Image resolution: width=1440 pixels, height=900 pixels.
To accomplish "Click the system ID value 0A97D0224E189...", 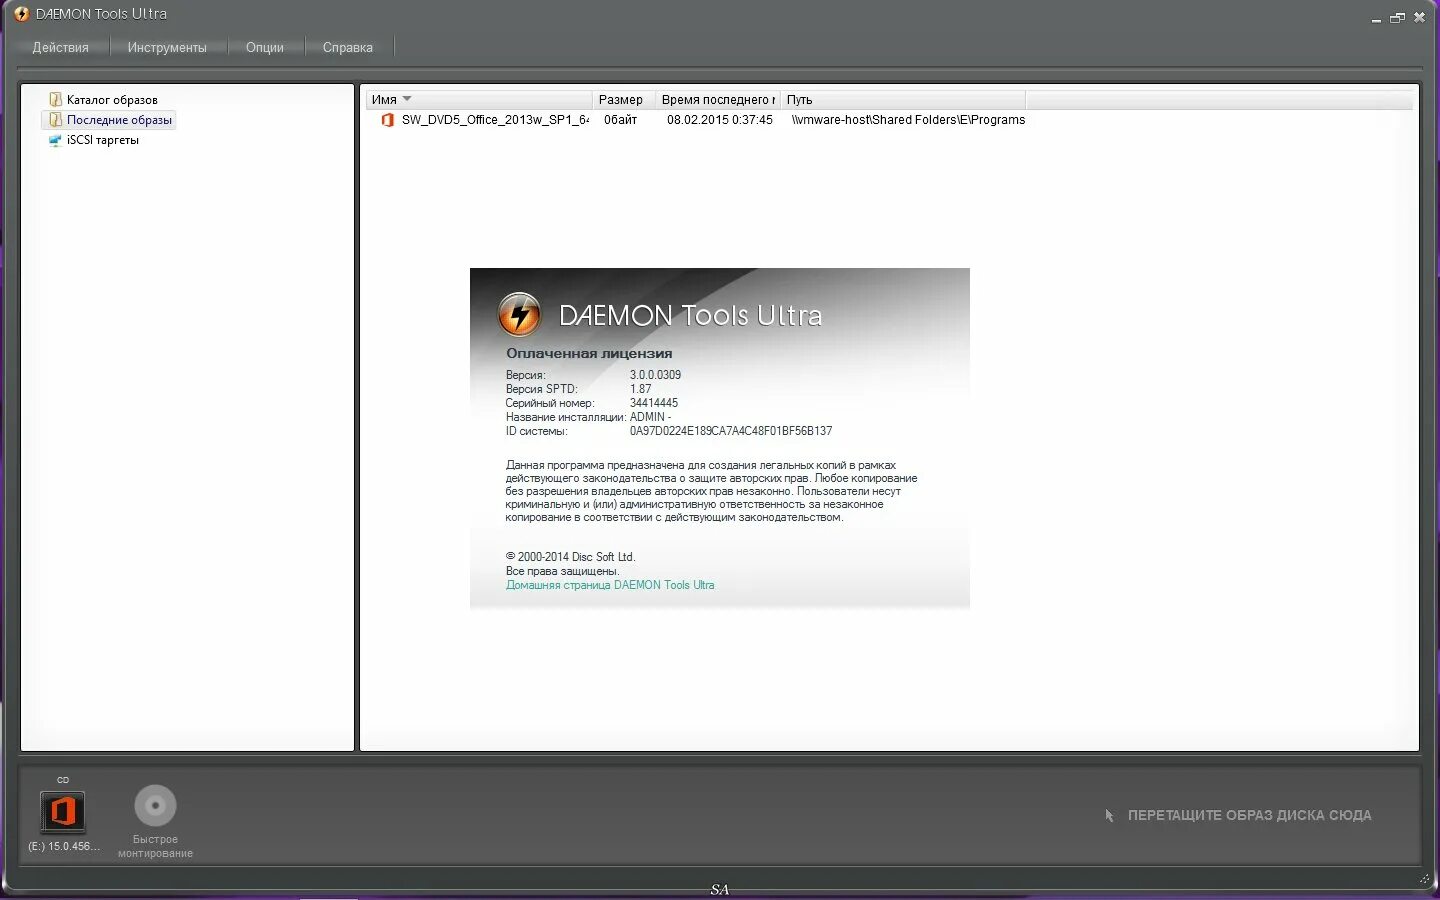I will [x=731, y=431].
